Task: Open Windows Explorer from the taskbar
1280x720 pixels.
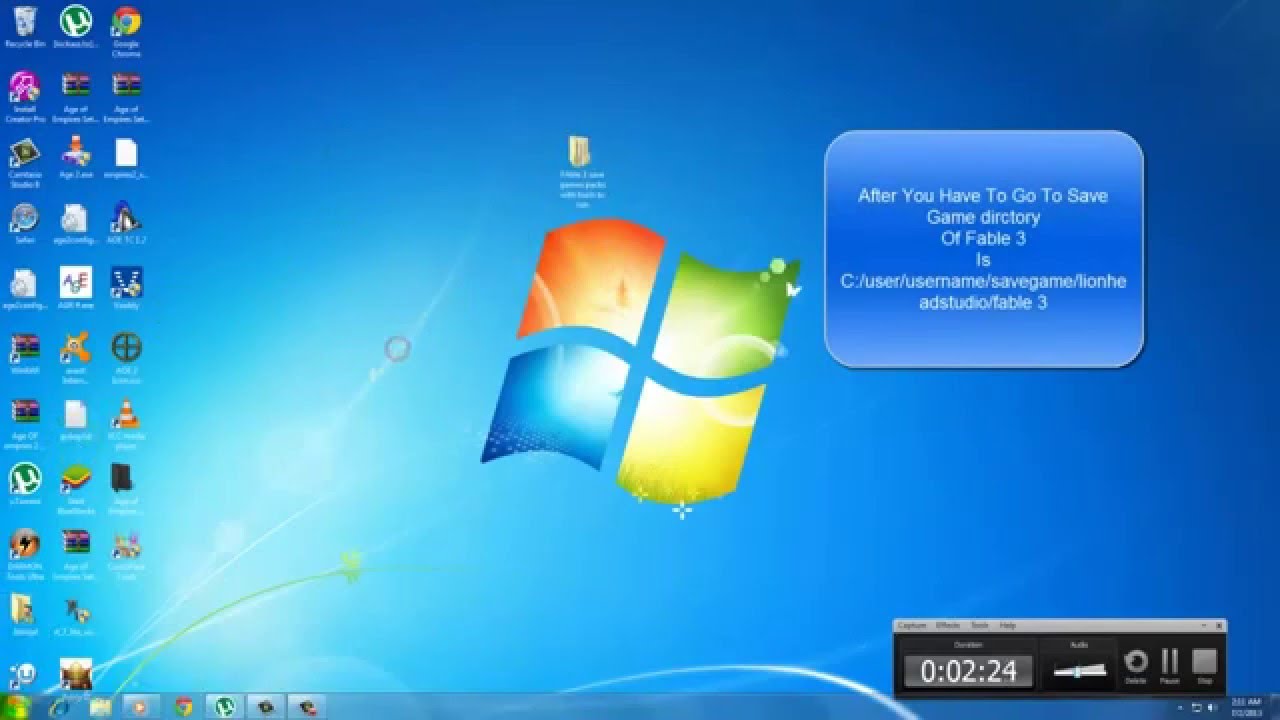Action: tap(101, 707)
